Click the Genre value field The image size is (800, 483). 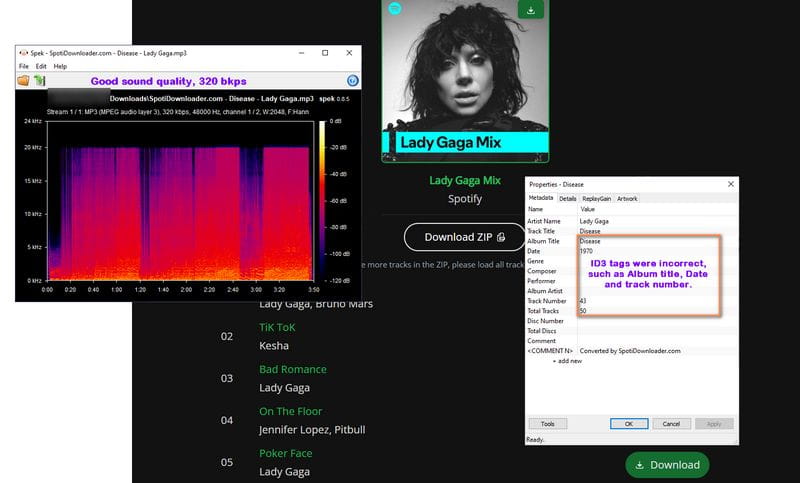(x=657, y=261)
